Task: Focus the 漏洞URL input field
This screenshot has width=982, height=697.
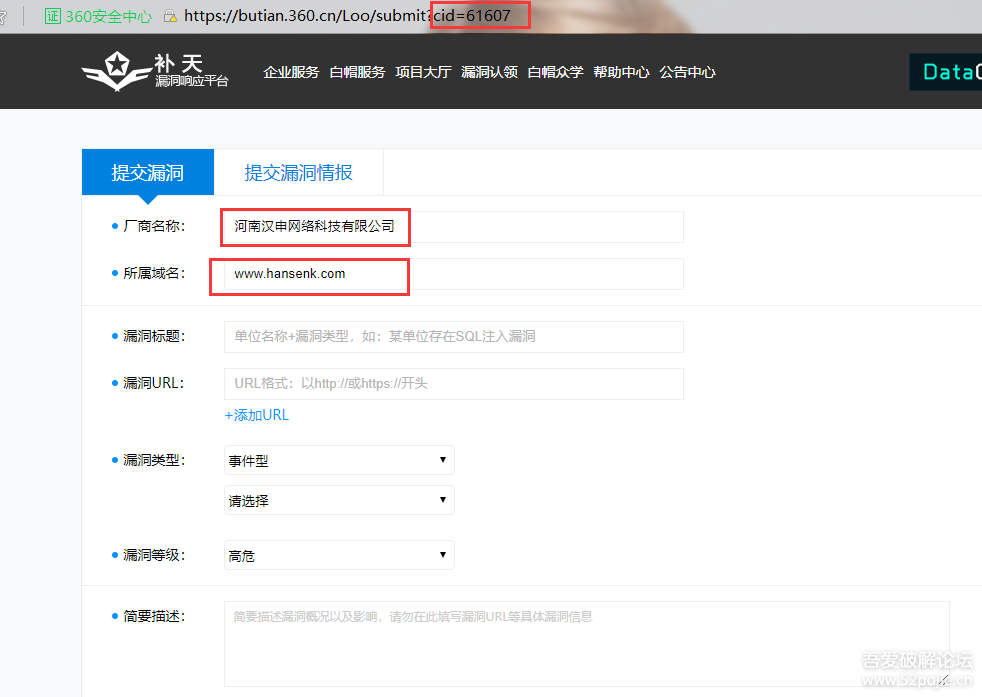Action: click(x=453, y=384)
